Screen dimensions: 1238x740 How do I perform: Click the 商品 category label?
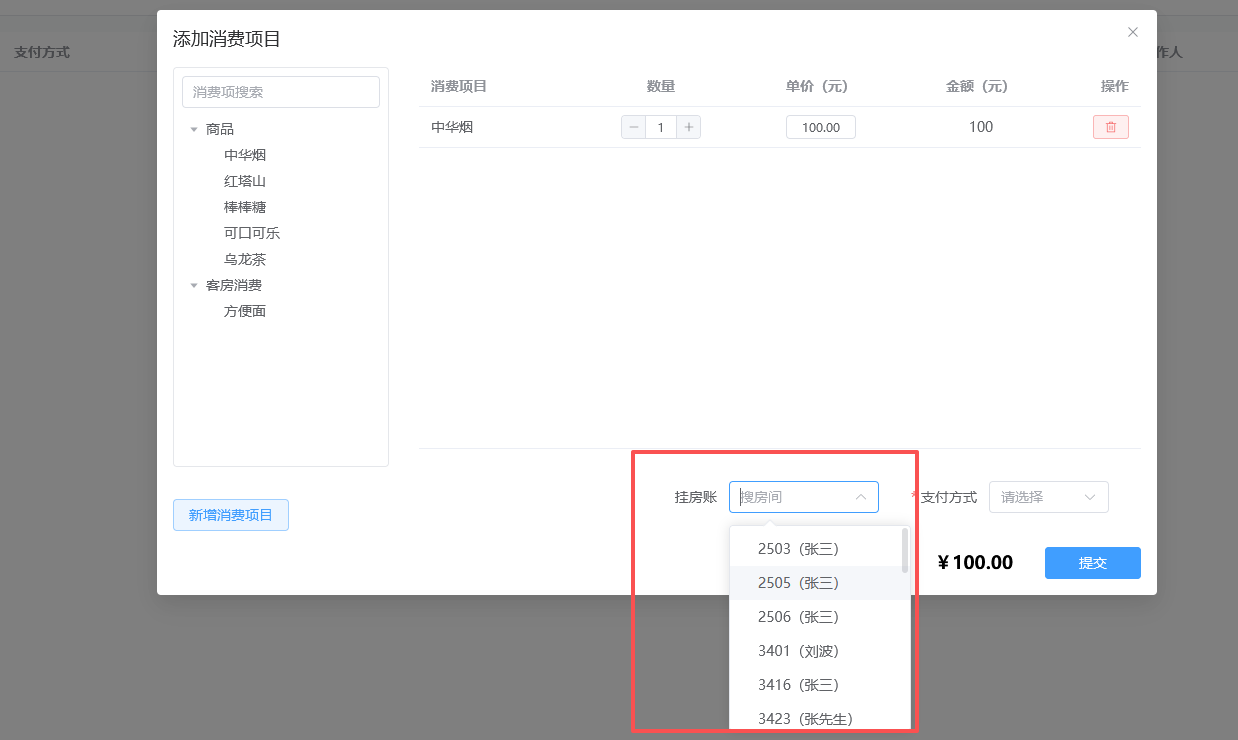[220, 129]
